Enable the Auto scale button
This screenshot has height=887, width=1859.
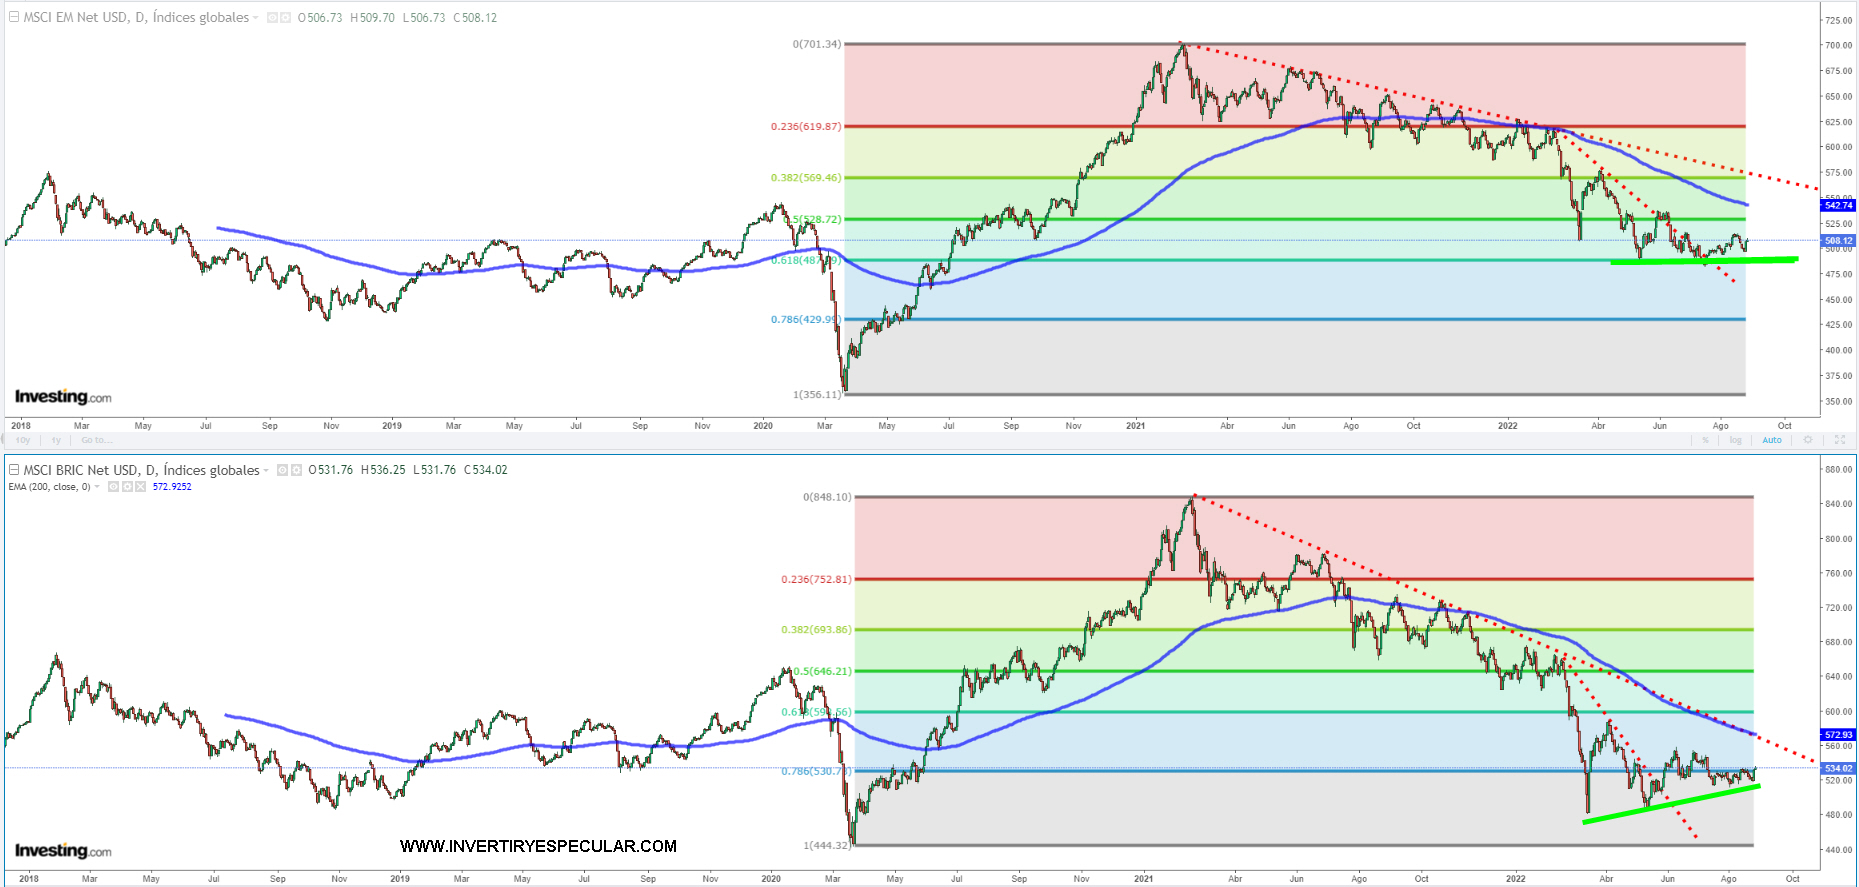click(x=1771, y=440)
